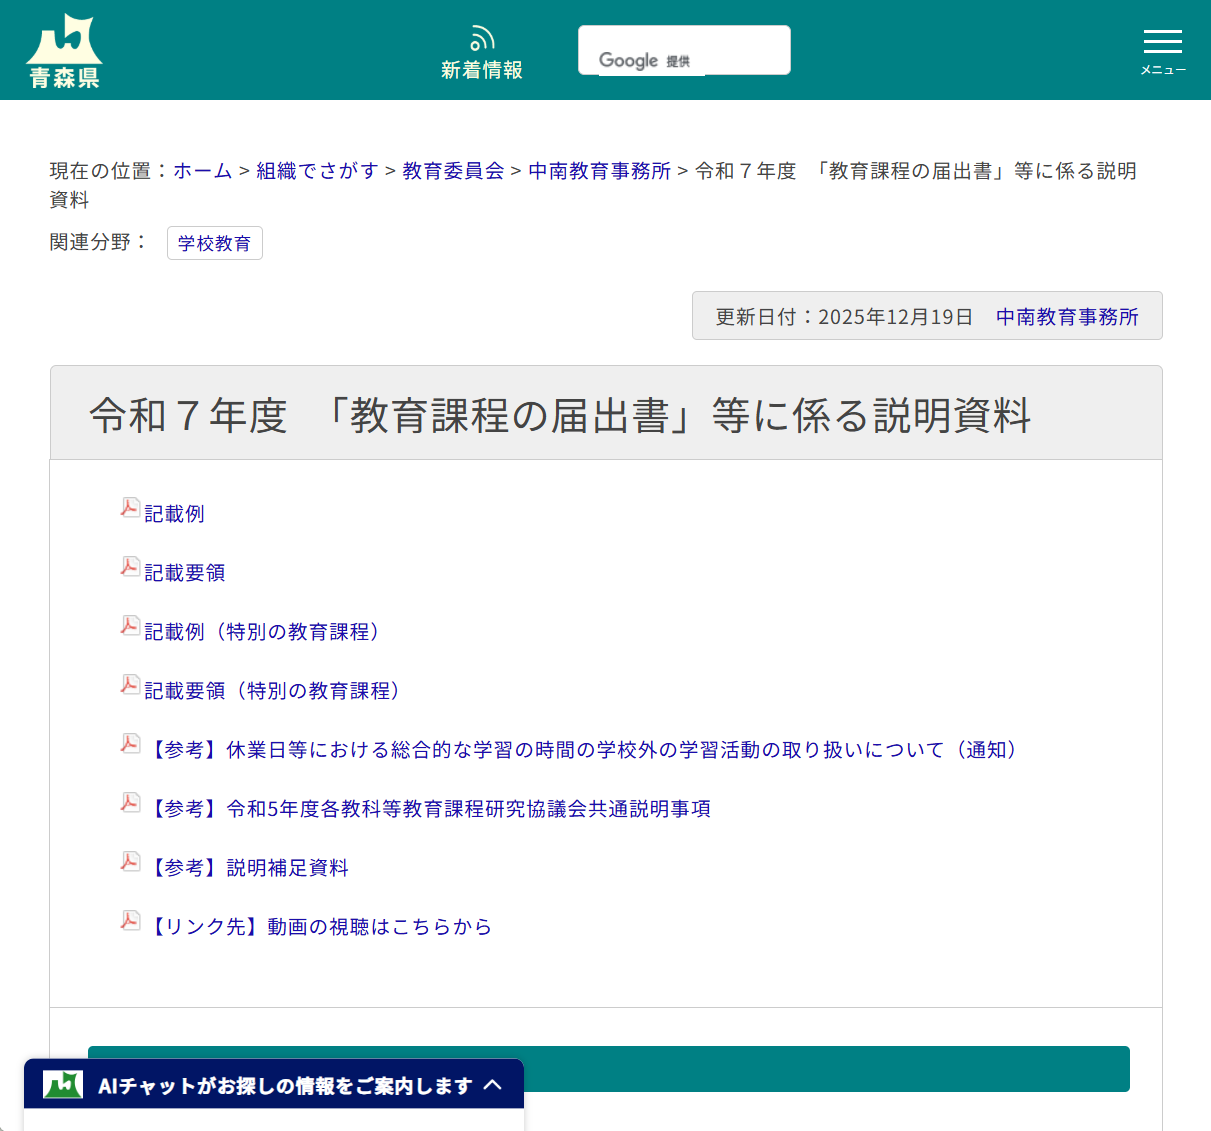The height and width of the screenshot is (1131, 1211).
Task: Open the 令和5年度 共通説明事項 PDF link
Action: (430, 808)
